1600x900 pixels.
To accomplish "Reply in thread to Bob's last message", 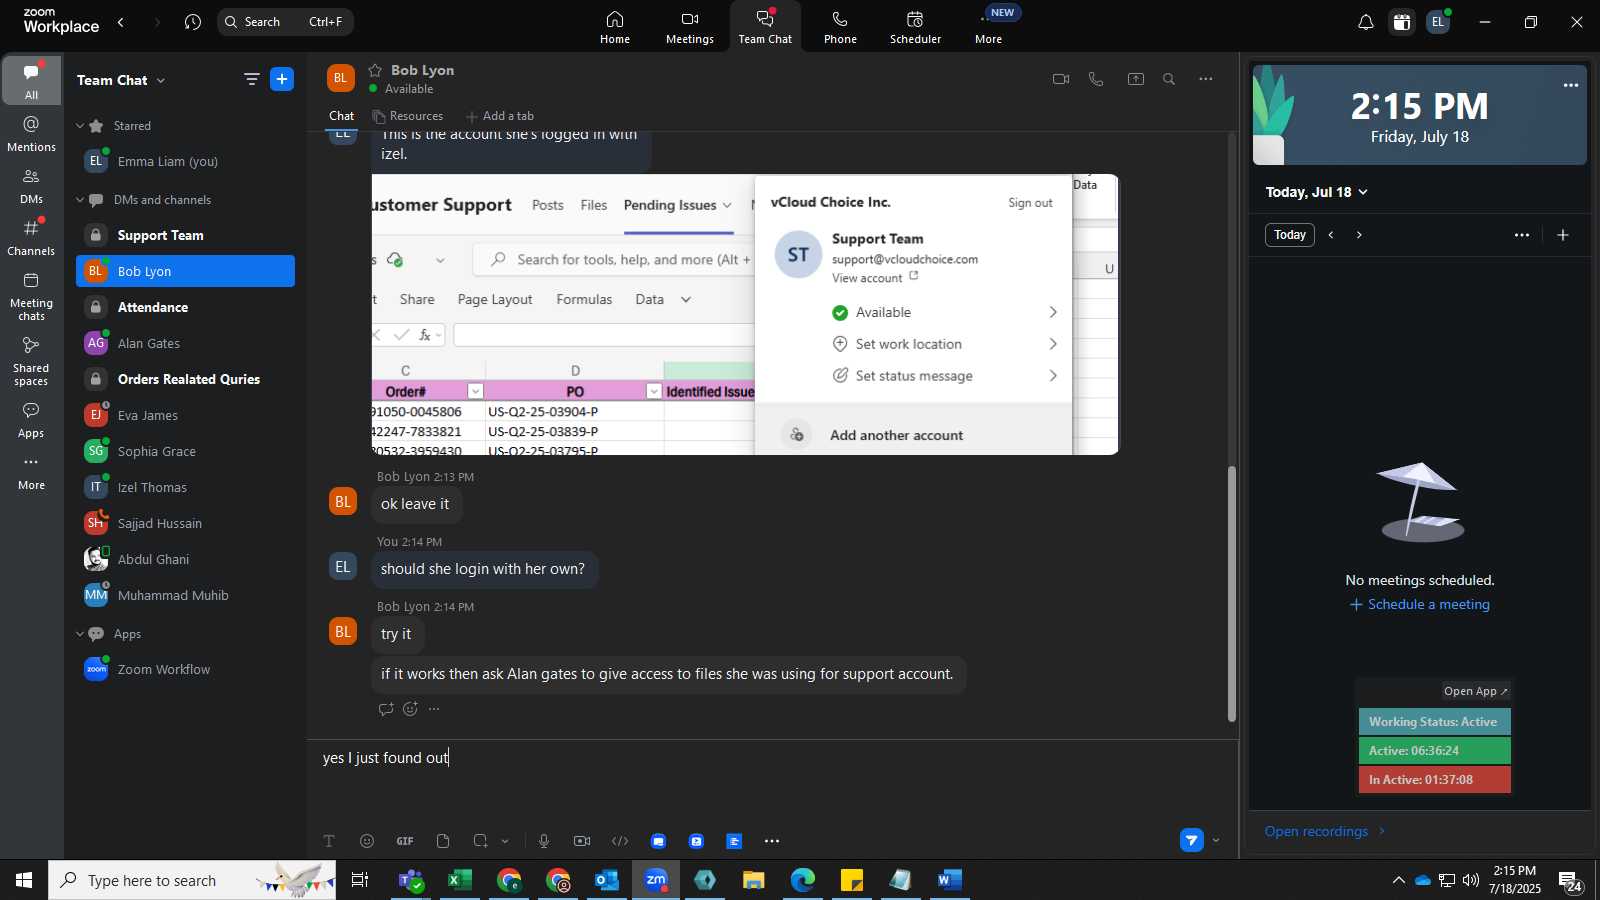I will pyautogui.click(x=386, y=709).
